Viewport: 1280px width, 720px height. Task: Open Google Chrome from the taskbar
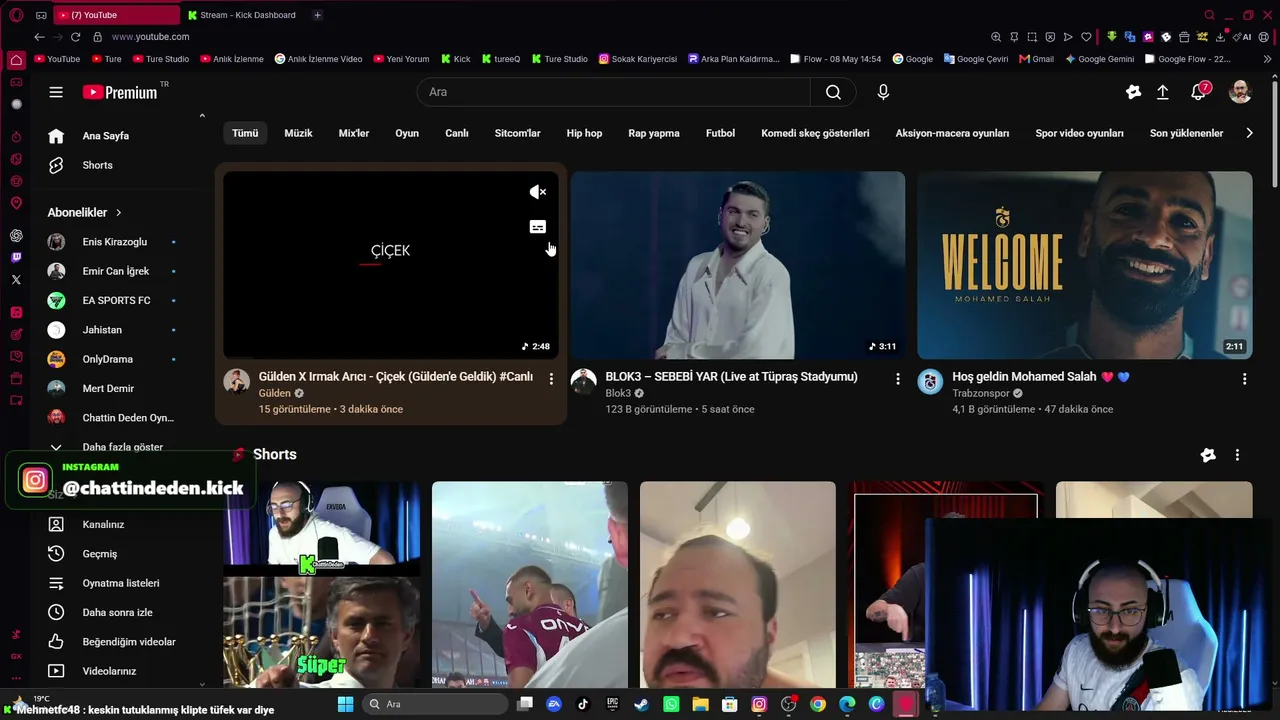coord(818,704)
